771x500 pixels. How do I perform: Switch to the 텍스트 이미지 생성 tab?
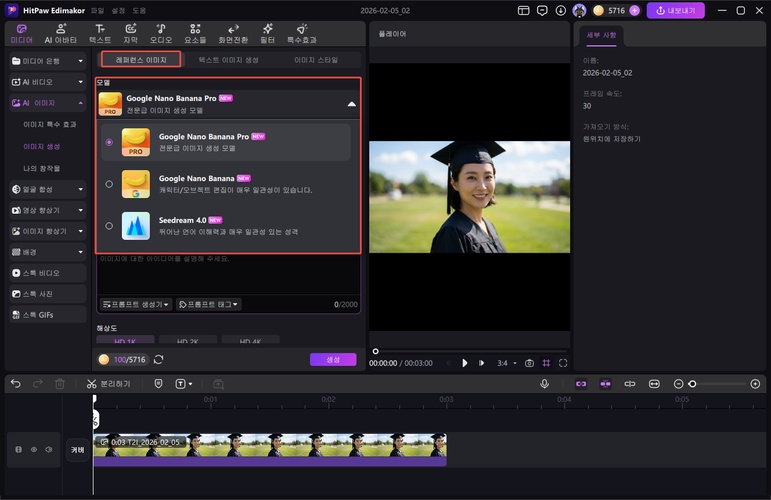228,60
